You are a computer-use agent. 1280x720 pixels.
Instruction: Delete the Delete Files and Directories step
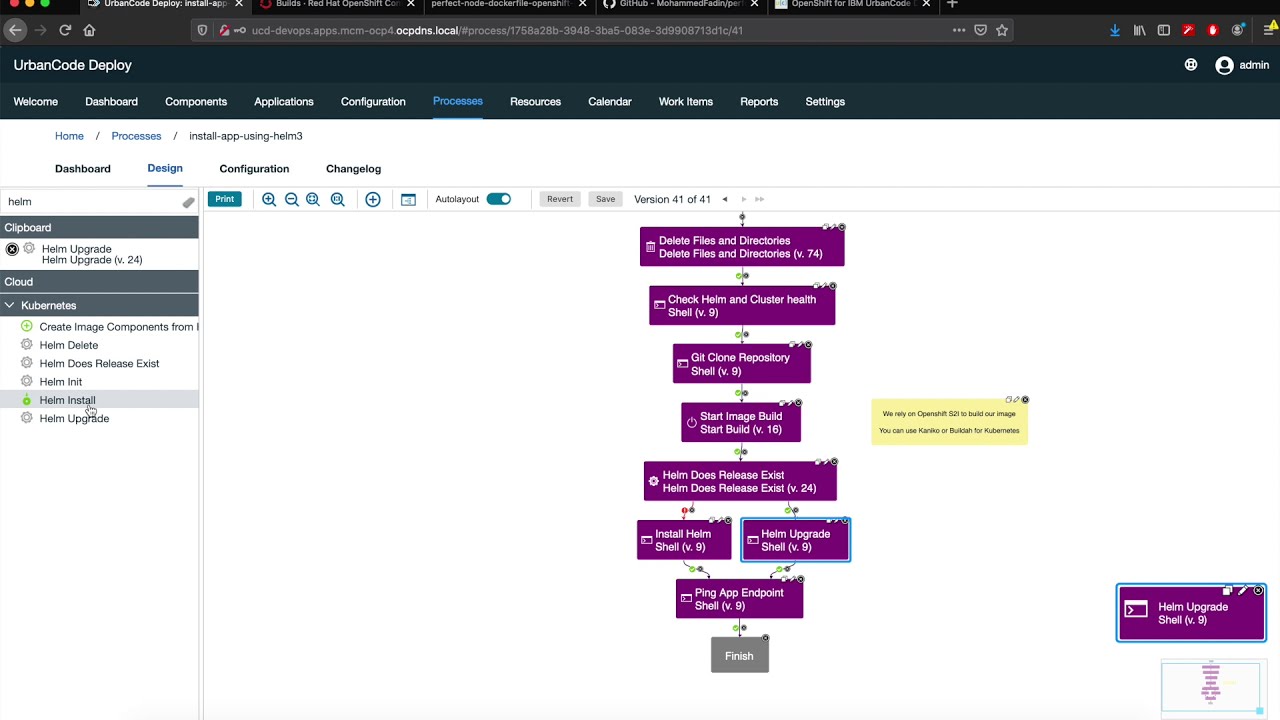(x=842, y=227)
